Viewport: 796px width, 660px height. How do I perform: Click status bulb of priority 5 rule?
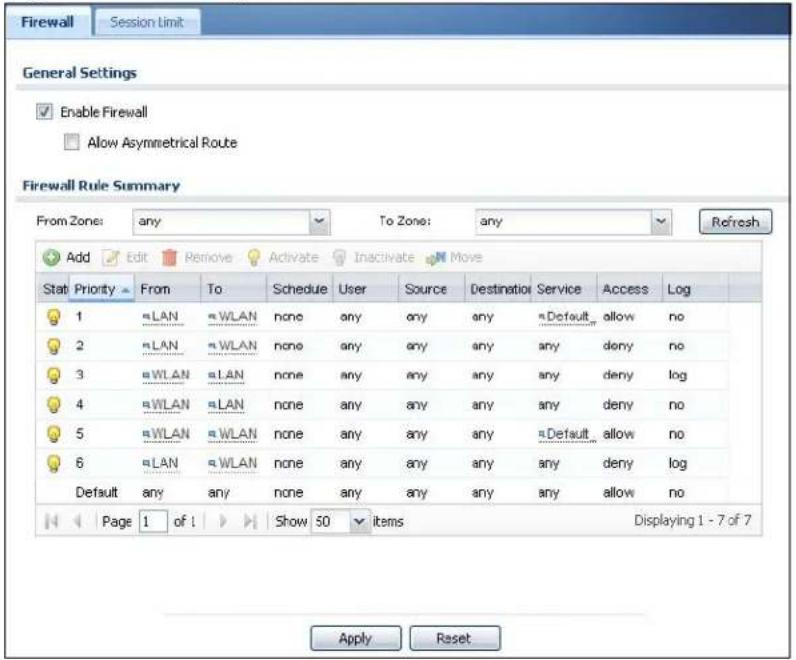pos(54,434)
